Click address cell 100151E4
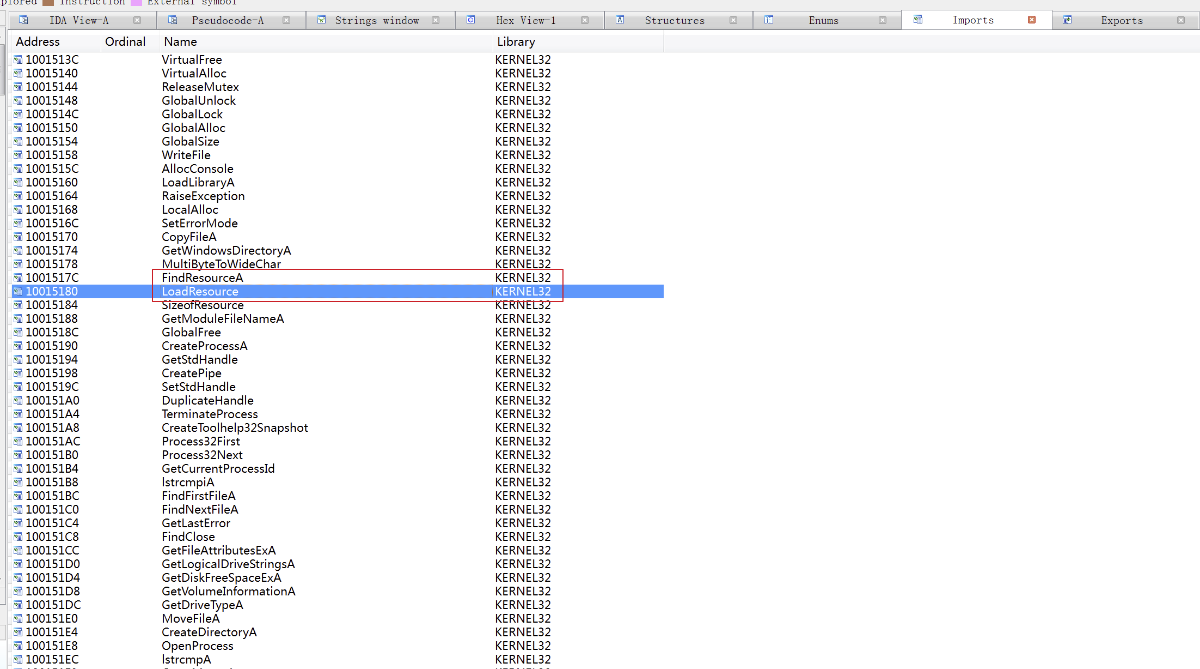This screenshot has height=669, width=1200. (x=51, y=632)
